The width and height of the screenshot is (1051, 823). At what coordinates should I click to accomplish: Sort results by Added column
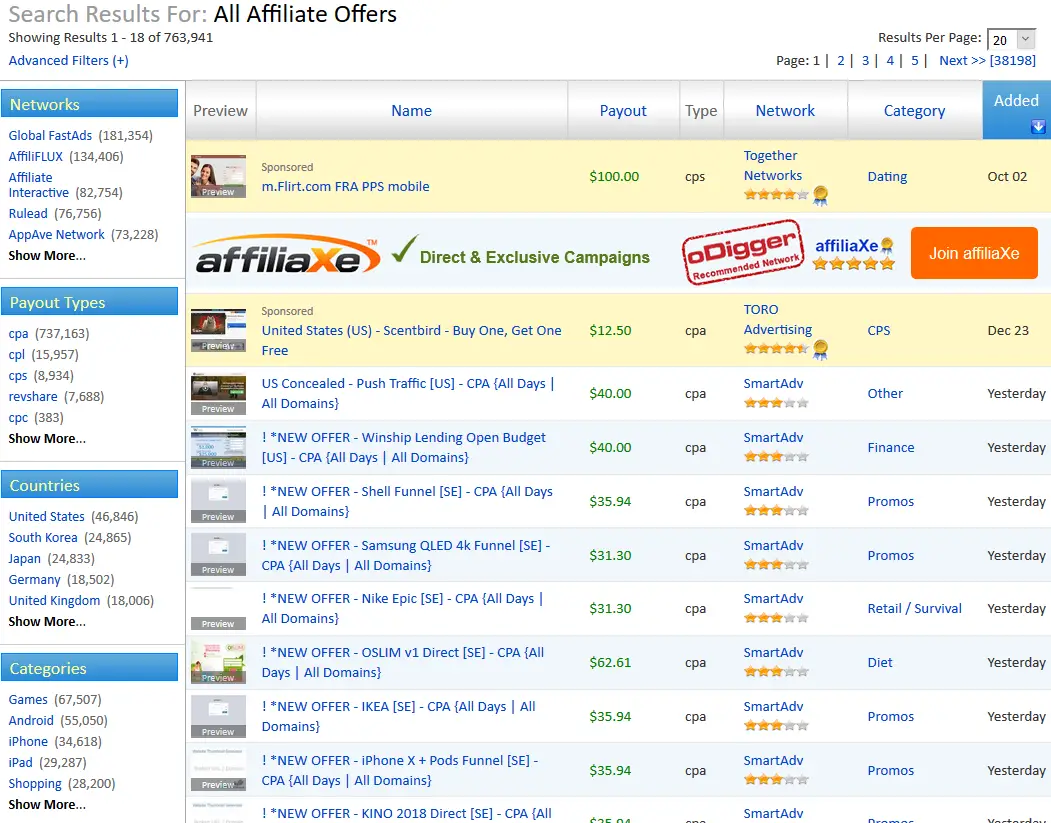pos(1016,101)
